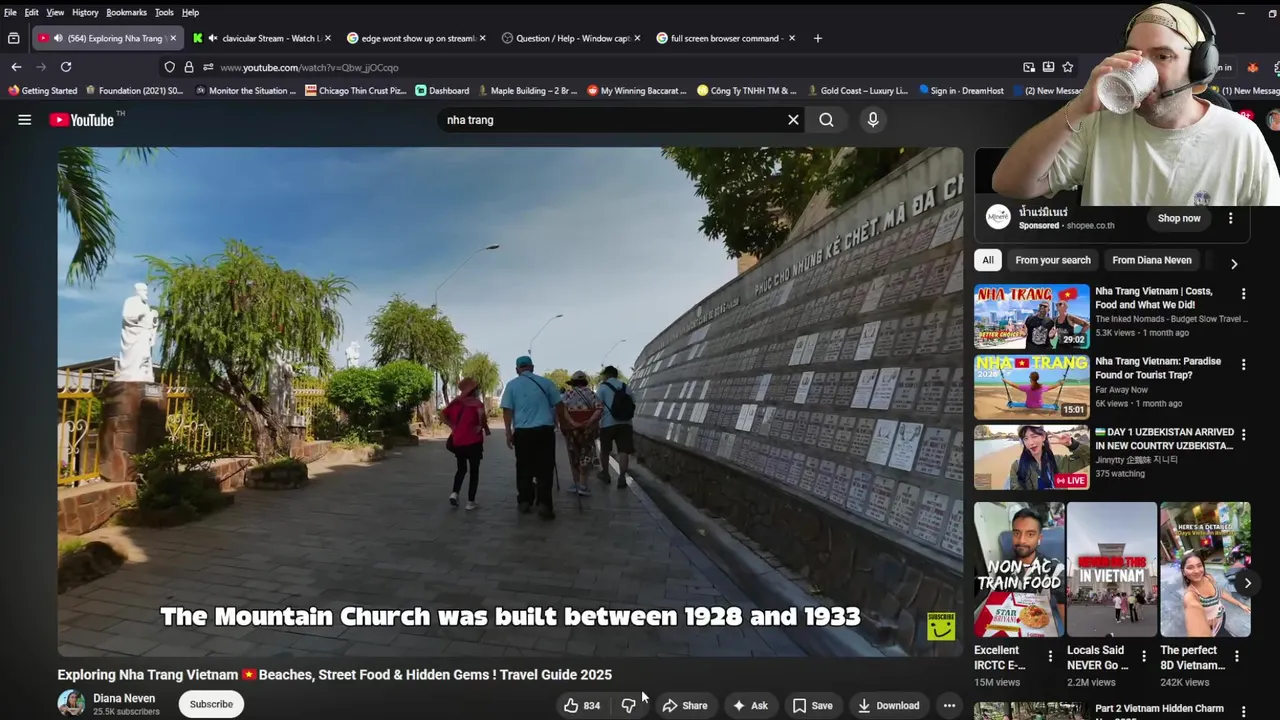Open Chicago Thin Crust Piz... bookmark
Screen dimensions: 1280x720
point(356,90)
